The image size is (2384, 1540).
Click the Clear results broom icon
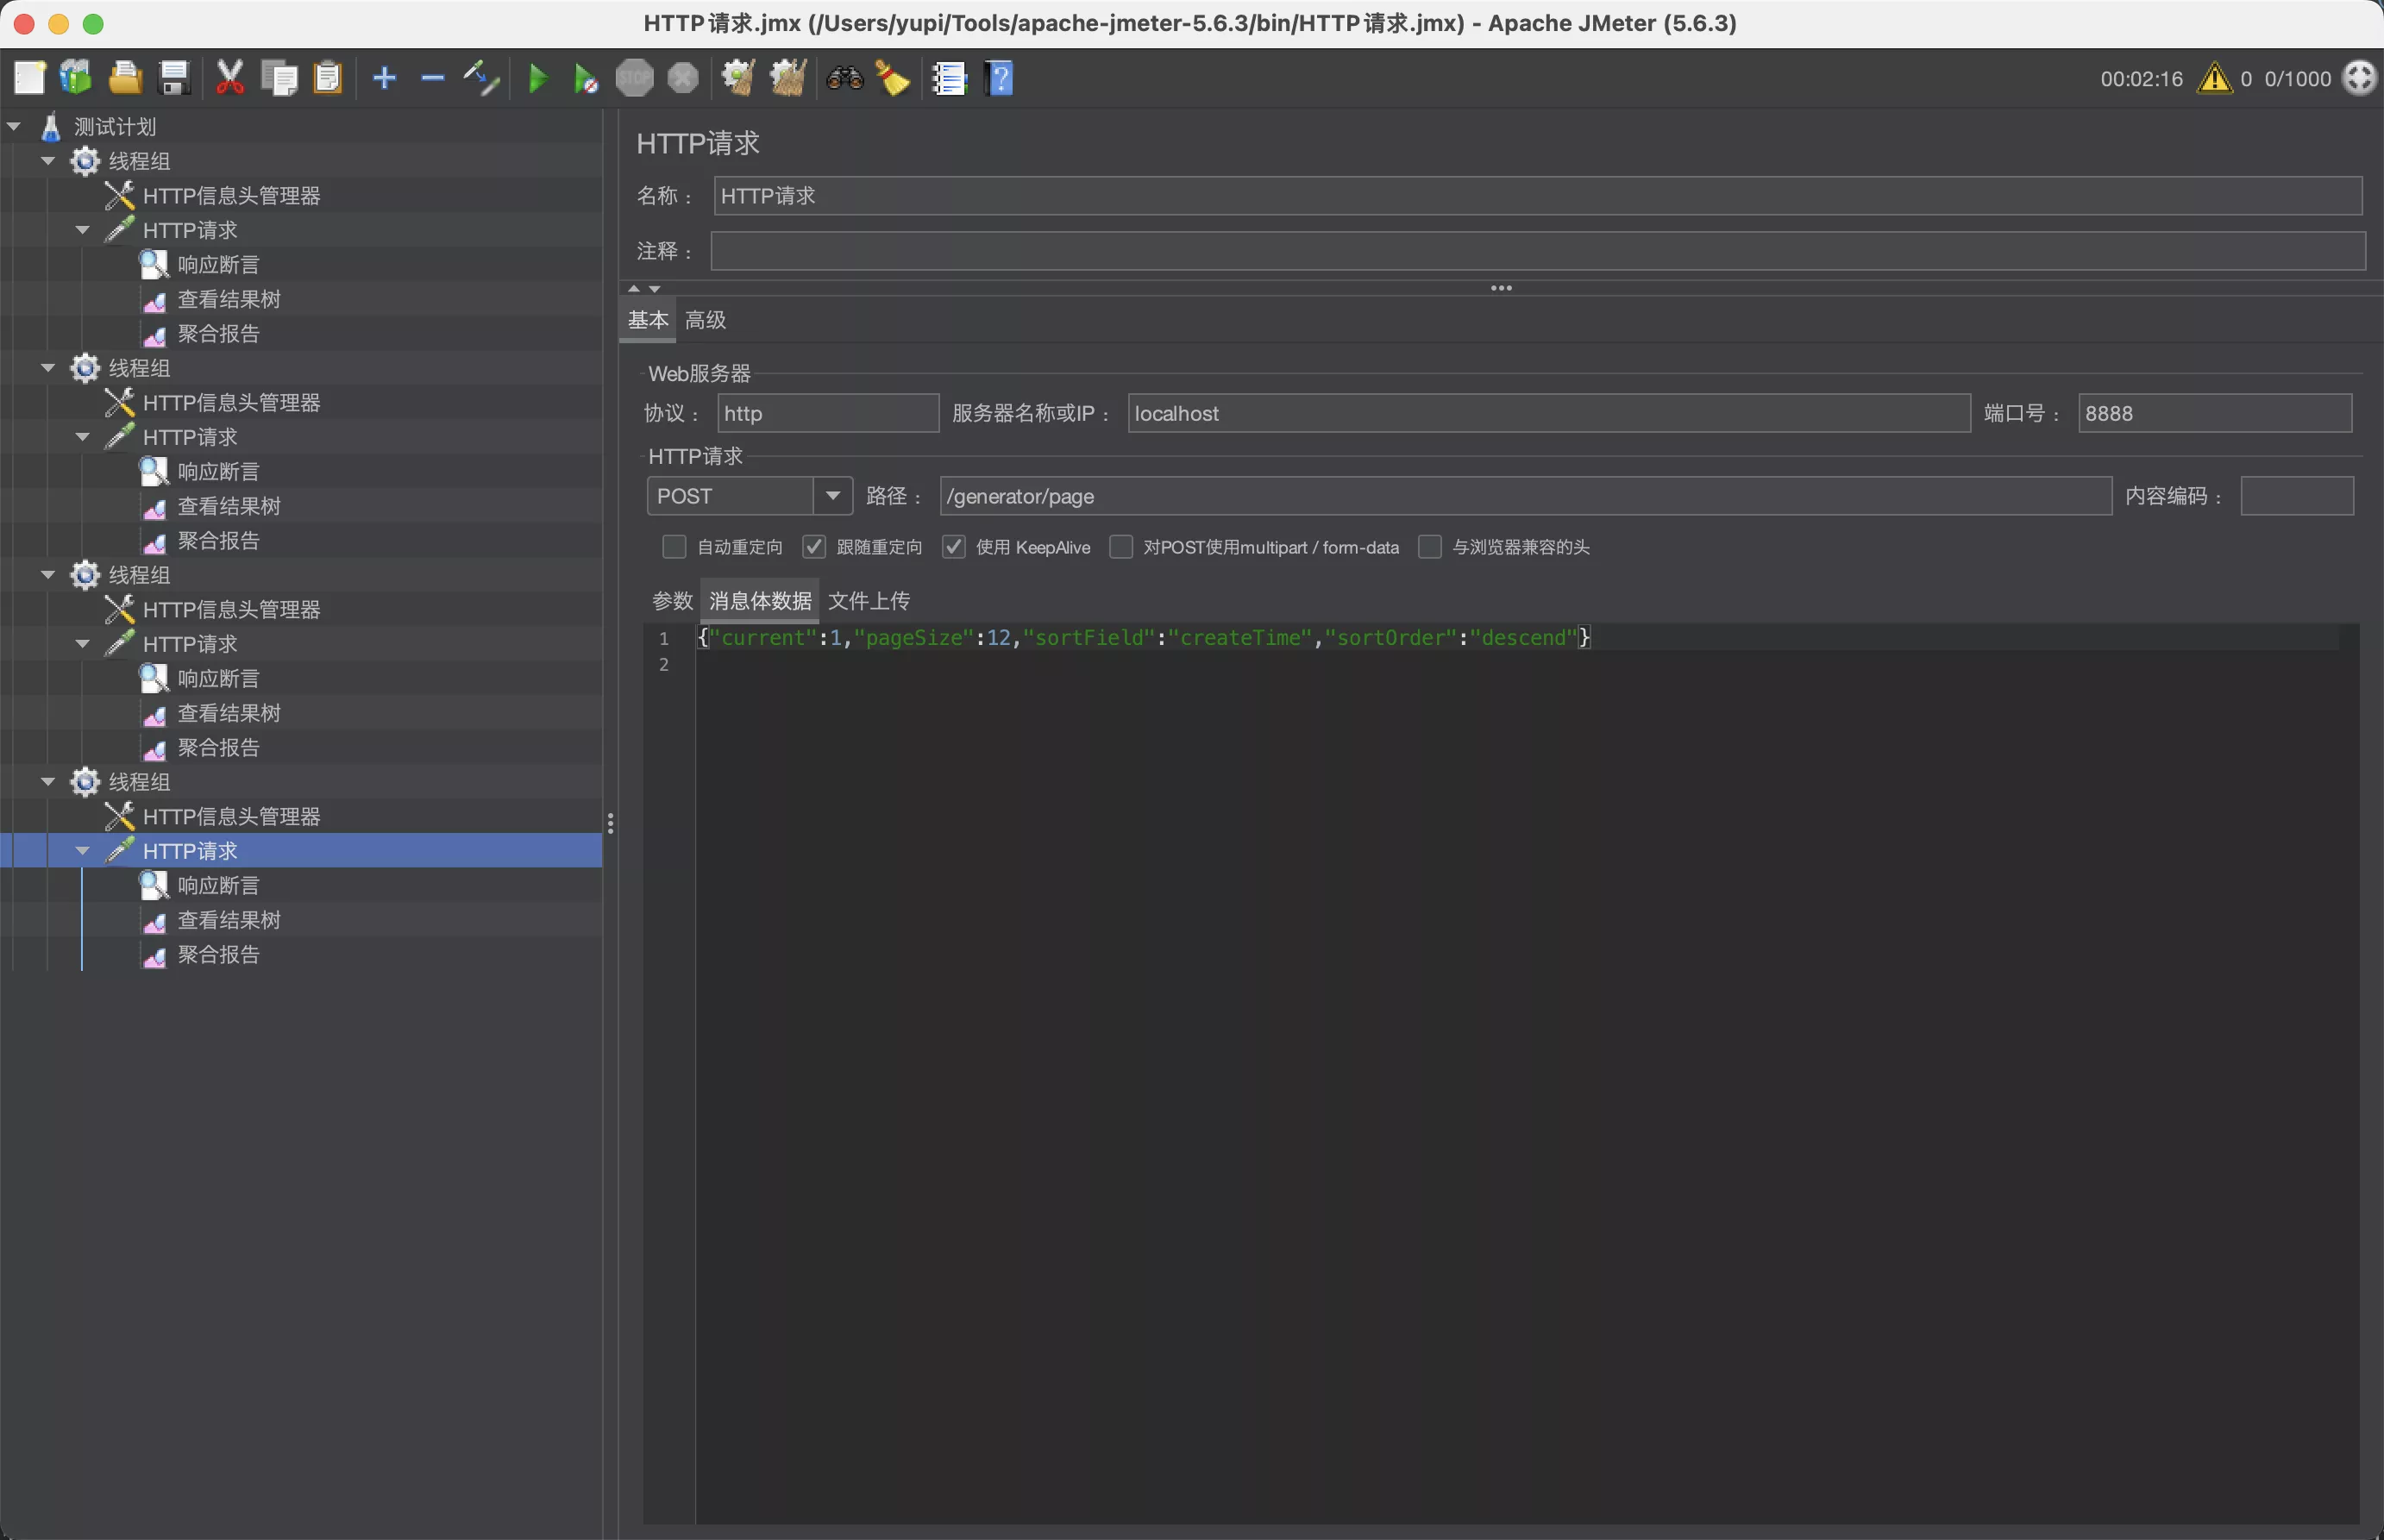point(738,78)
